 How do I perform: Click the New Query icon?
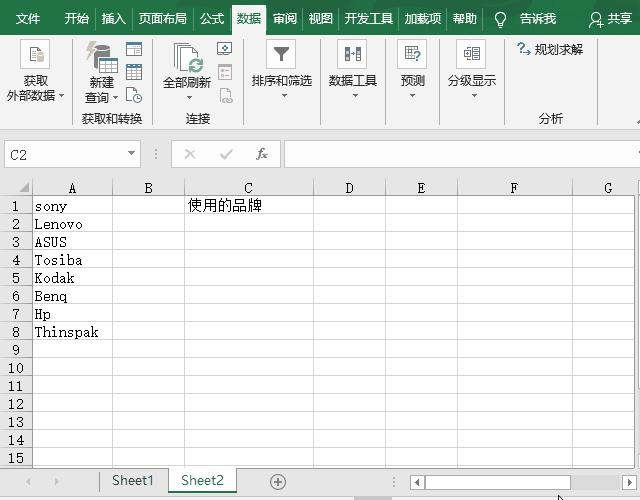coord(102,57)
